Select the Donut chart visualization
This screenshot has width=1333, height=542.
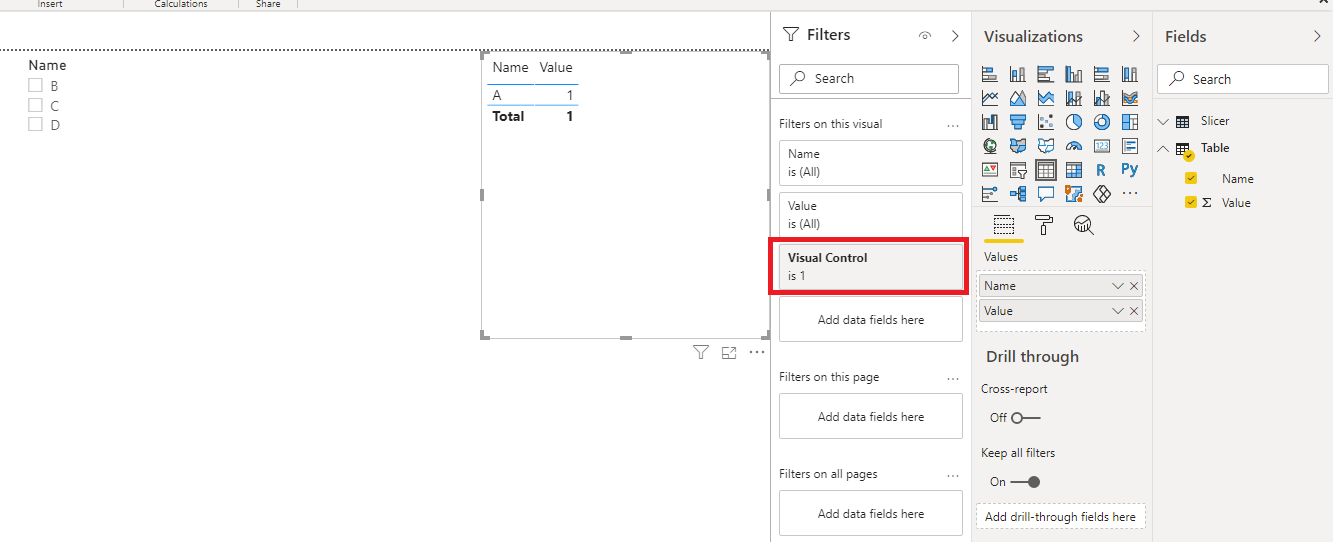1102,122
